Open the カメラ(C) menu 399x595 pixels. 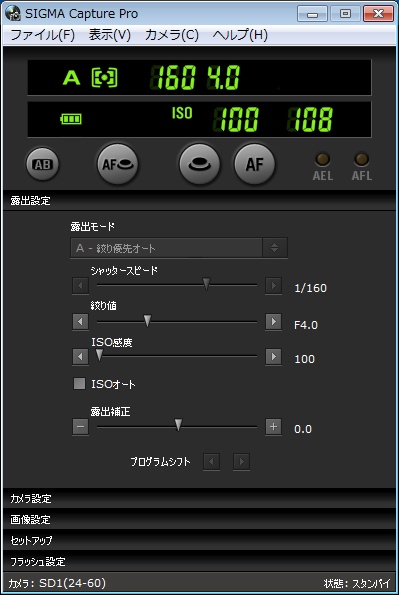pyautogui.click(x=172, y=35)
